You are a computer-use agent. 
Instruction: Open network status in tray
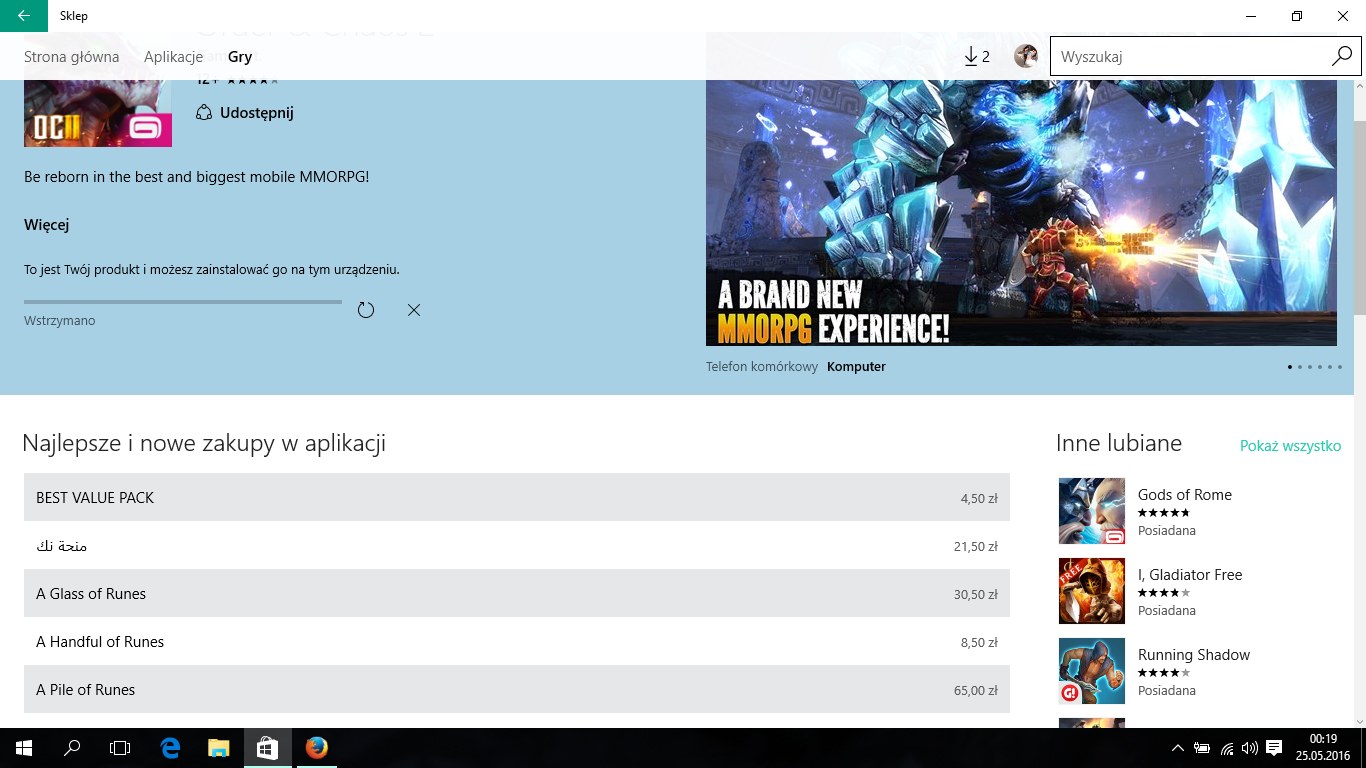pyautogui.click(x=1226, y=748)
